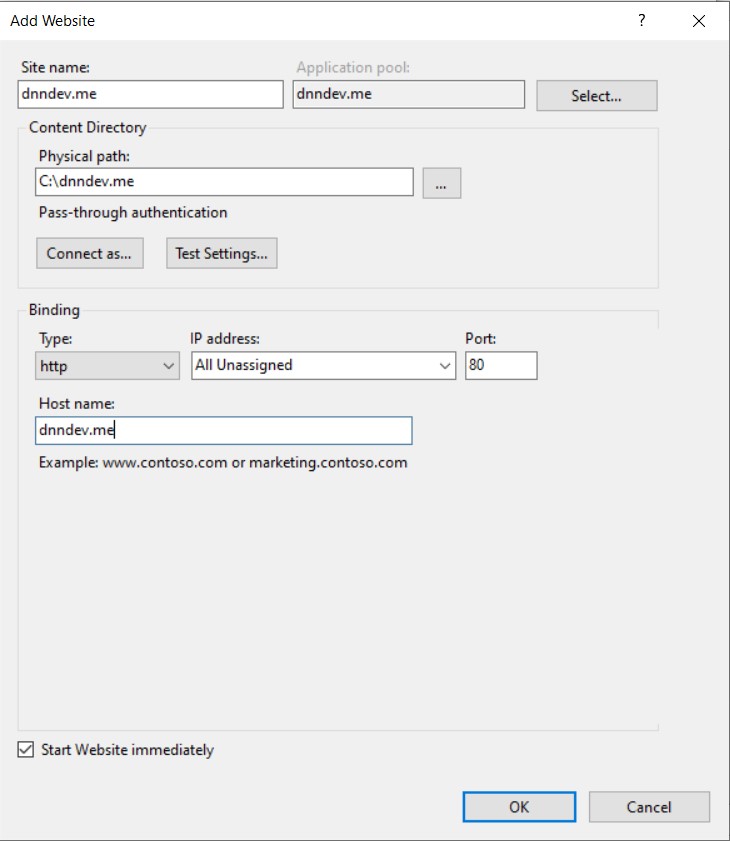This screenshot has height=841, width=730.
Task: Click the Connect as... button
Action: pos(89,253)
